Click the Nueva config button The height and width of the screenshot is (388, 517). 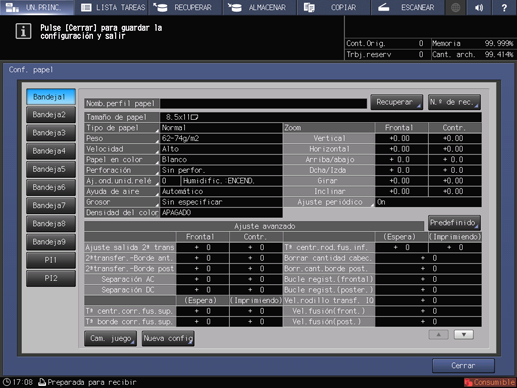pos(168,338)
